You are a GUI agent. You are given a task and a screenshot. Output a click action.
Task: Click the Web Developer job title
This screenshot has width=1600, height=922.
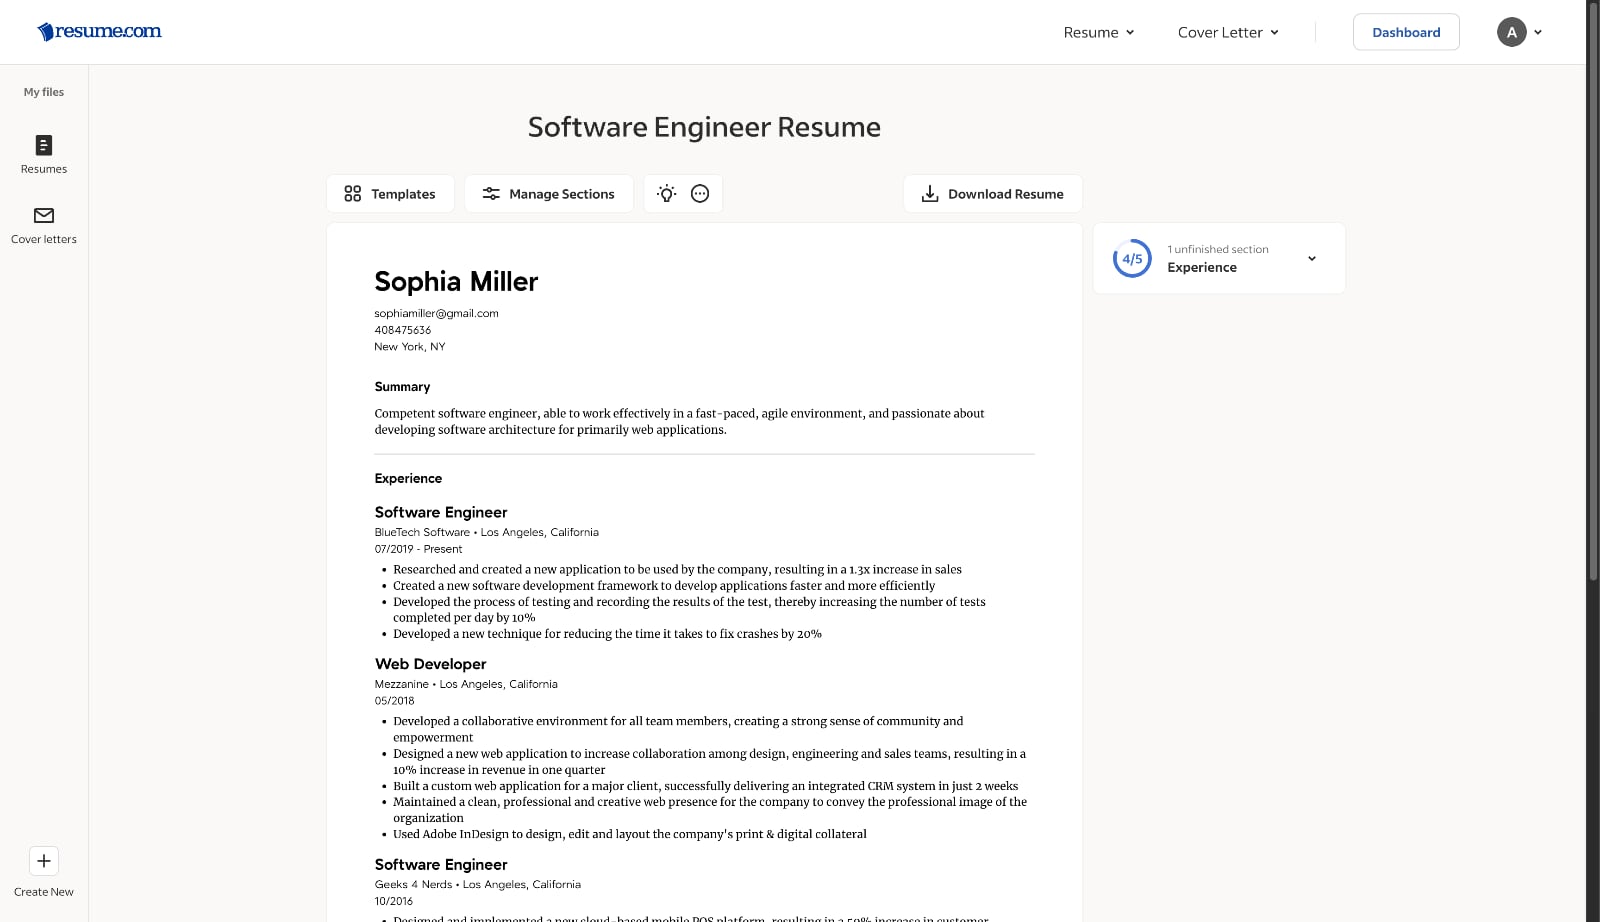(x=430, y=664)
